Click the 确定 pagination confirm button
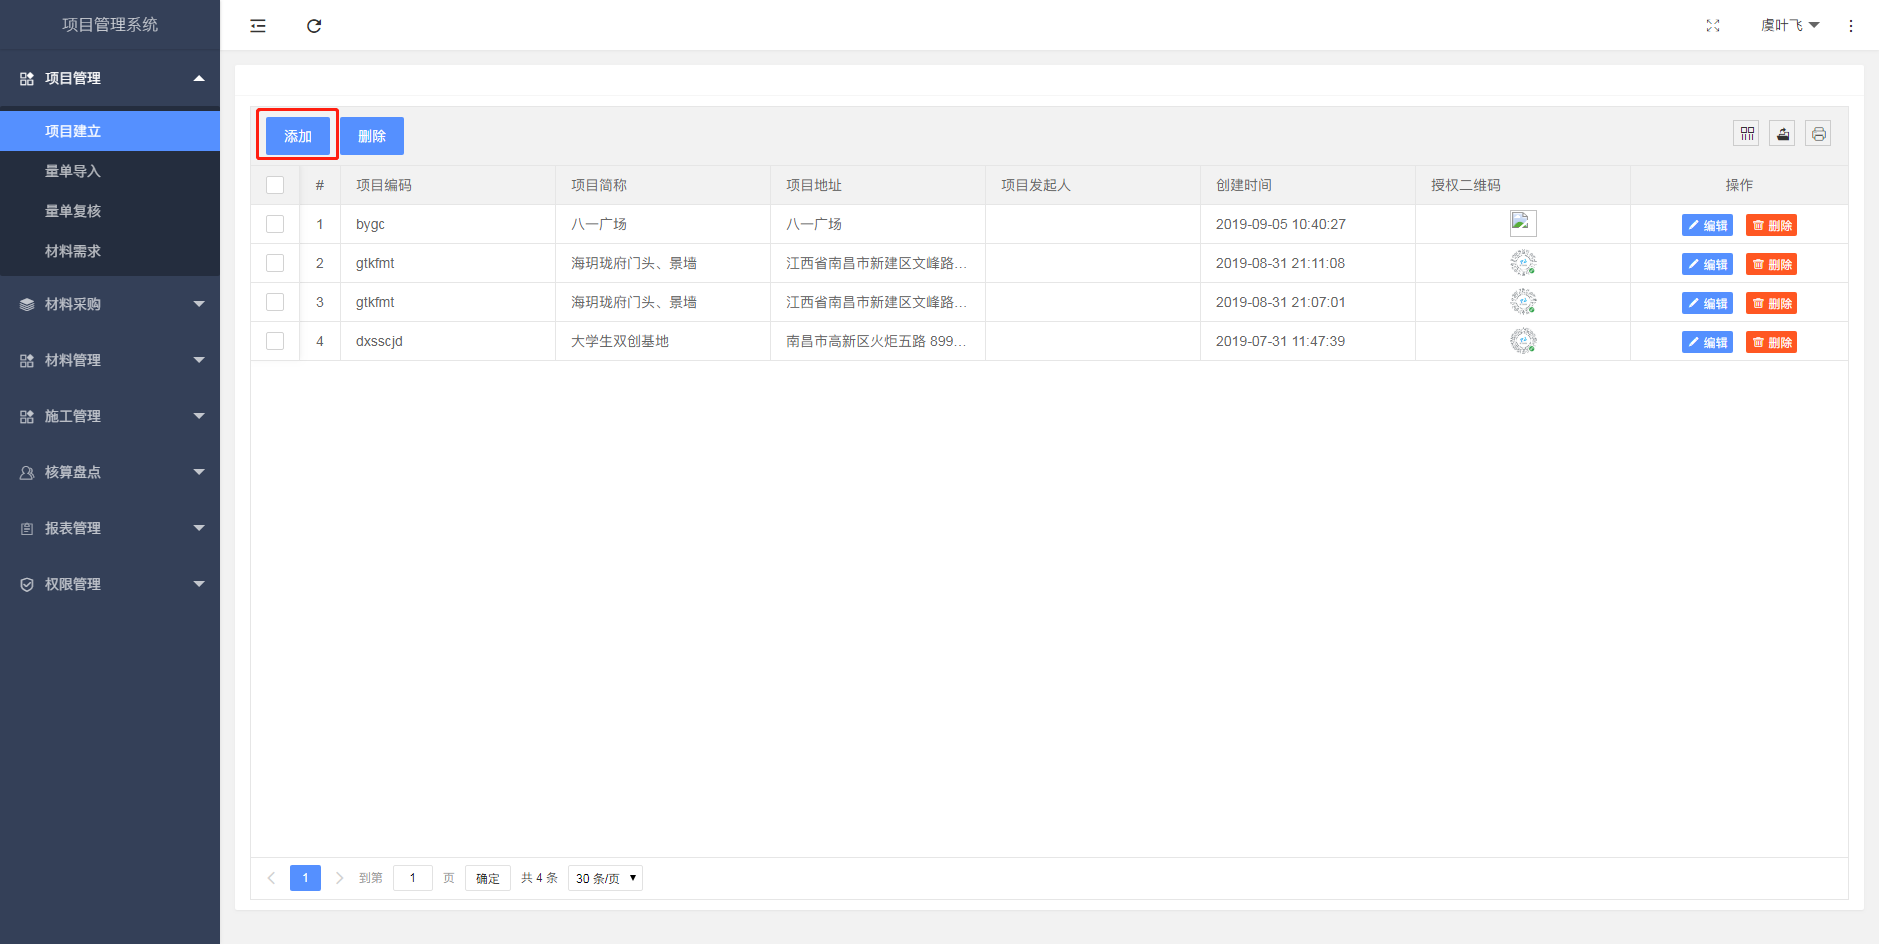Viewport: 1879px width, 944px height. pyautogui.click(x=488, y=878)
